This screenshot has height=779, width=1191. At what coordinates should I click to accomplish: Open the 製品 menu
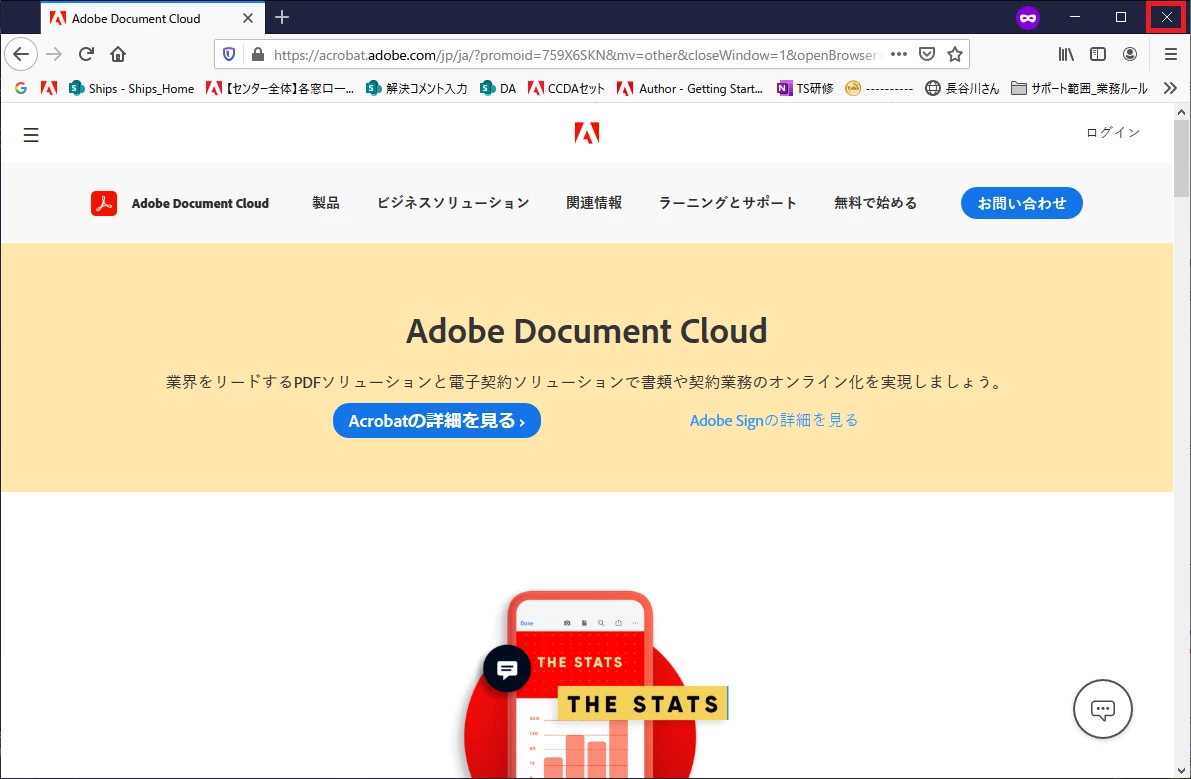(326, 203)
